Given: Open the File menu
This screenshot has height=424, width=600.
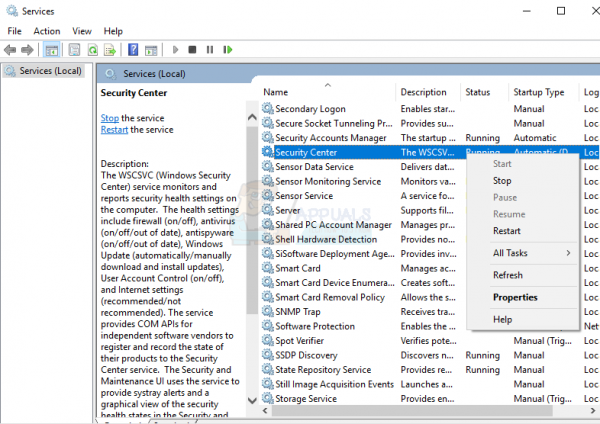Looking at the screenshot, I should [x=15, y=31].
